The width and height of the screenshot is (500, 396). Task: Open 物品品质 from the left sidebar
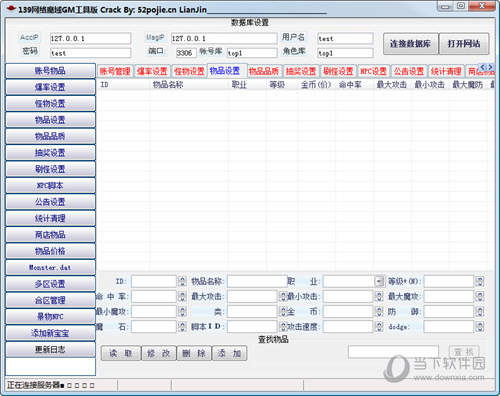coord(50,136)
